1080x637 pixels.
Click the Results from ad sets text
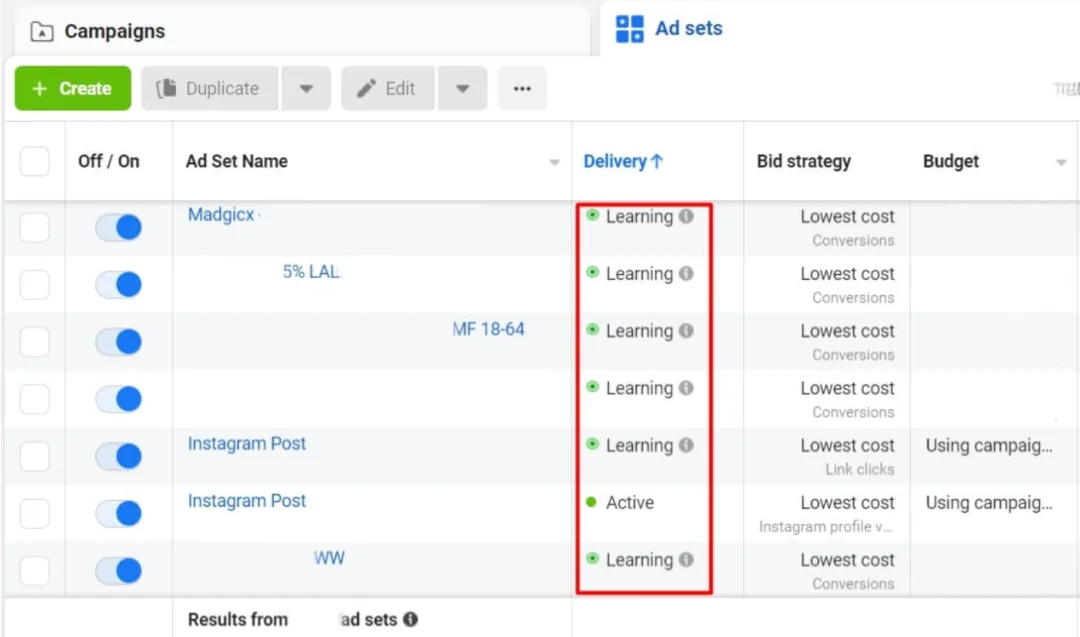pos(293,619)
